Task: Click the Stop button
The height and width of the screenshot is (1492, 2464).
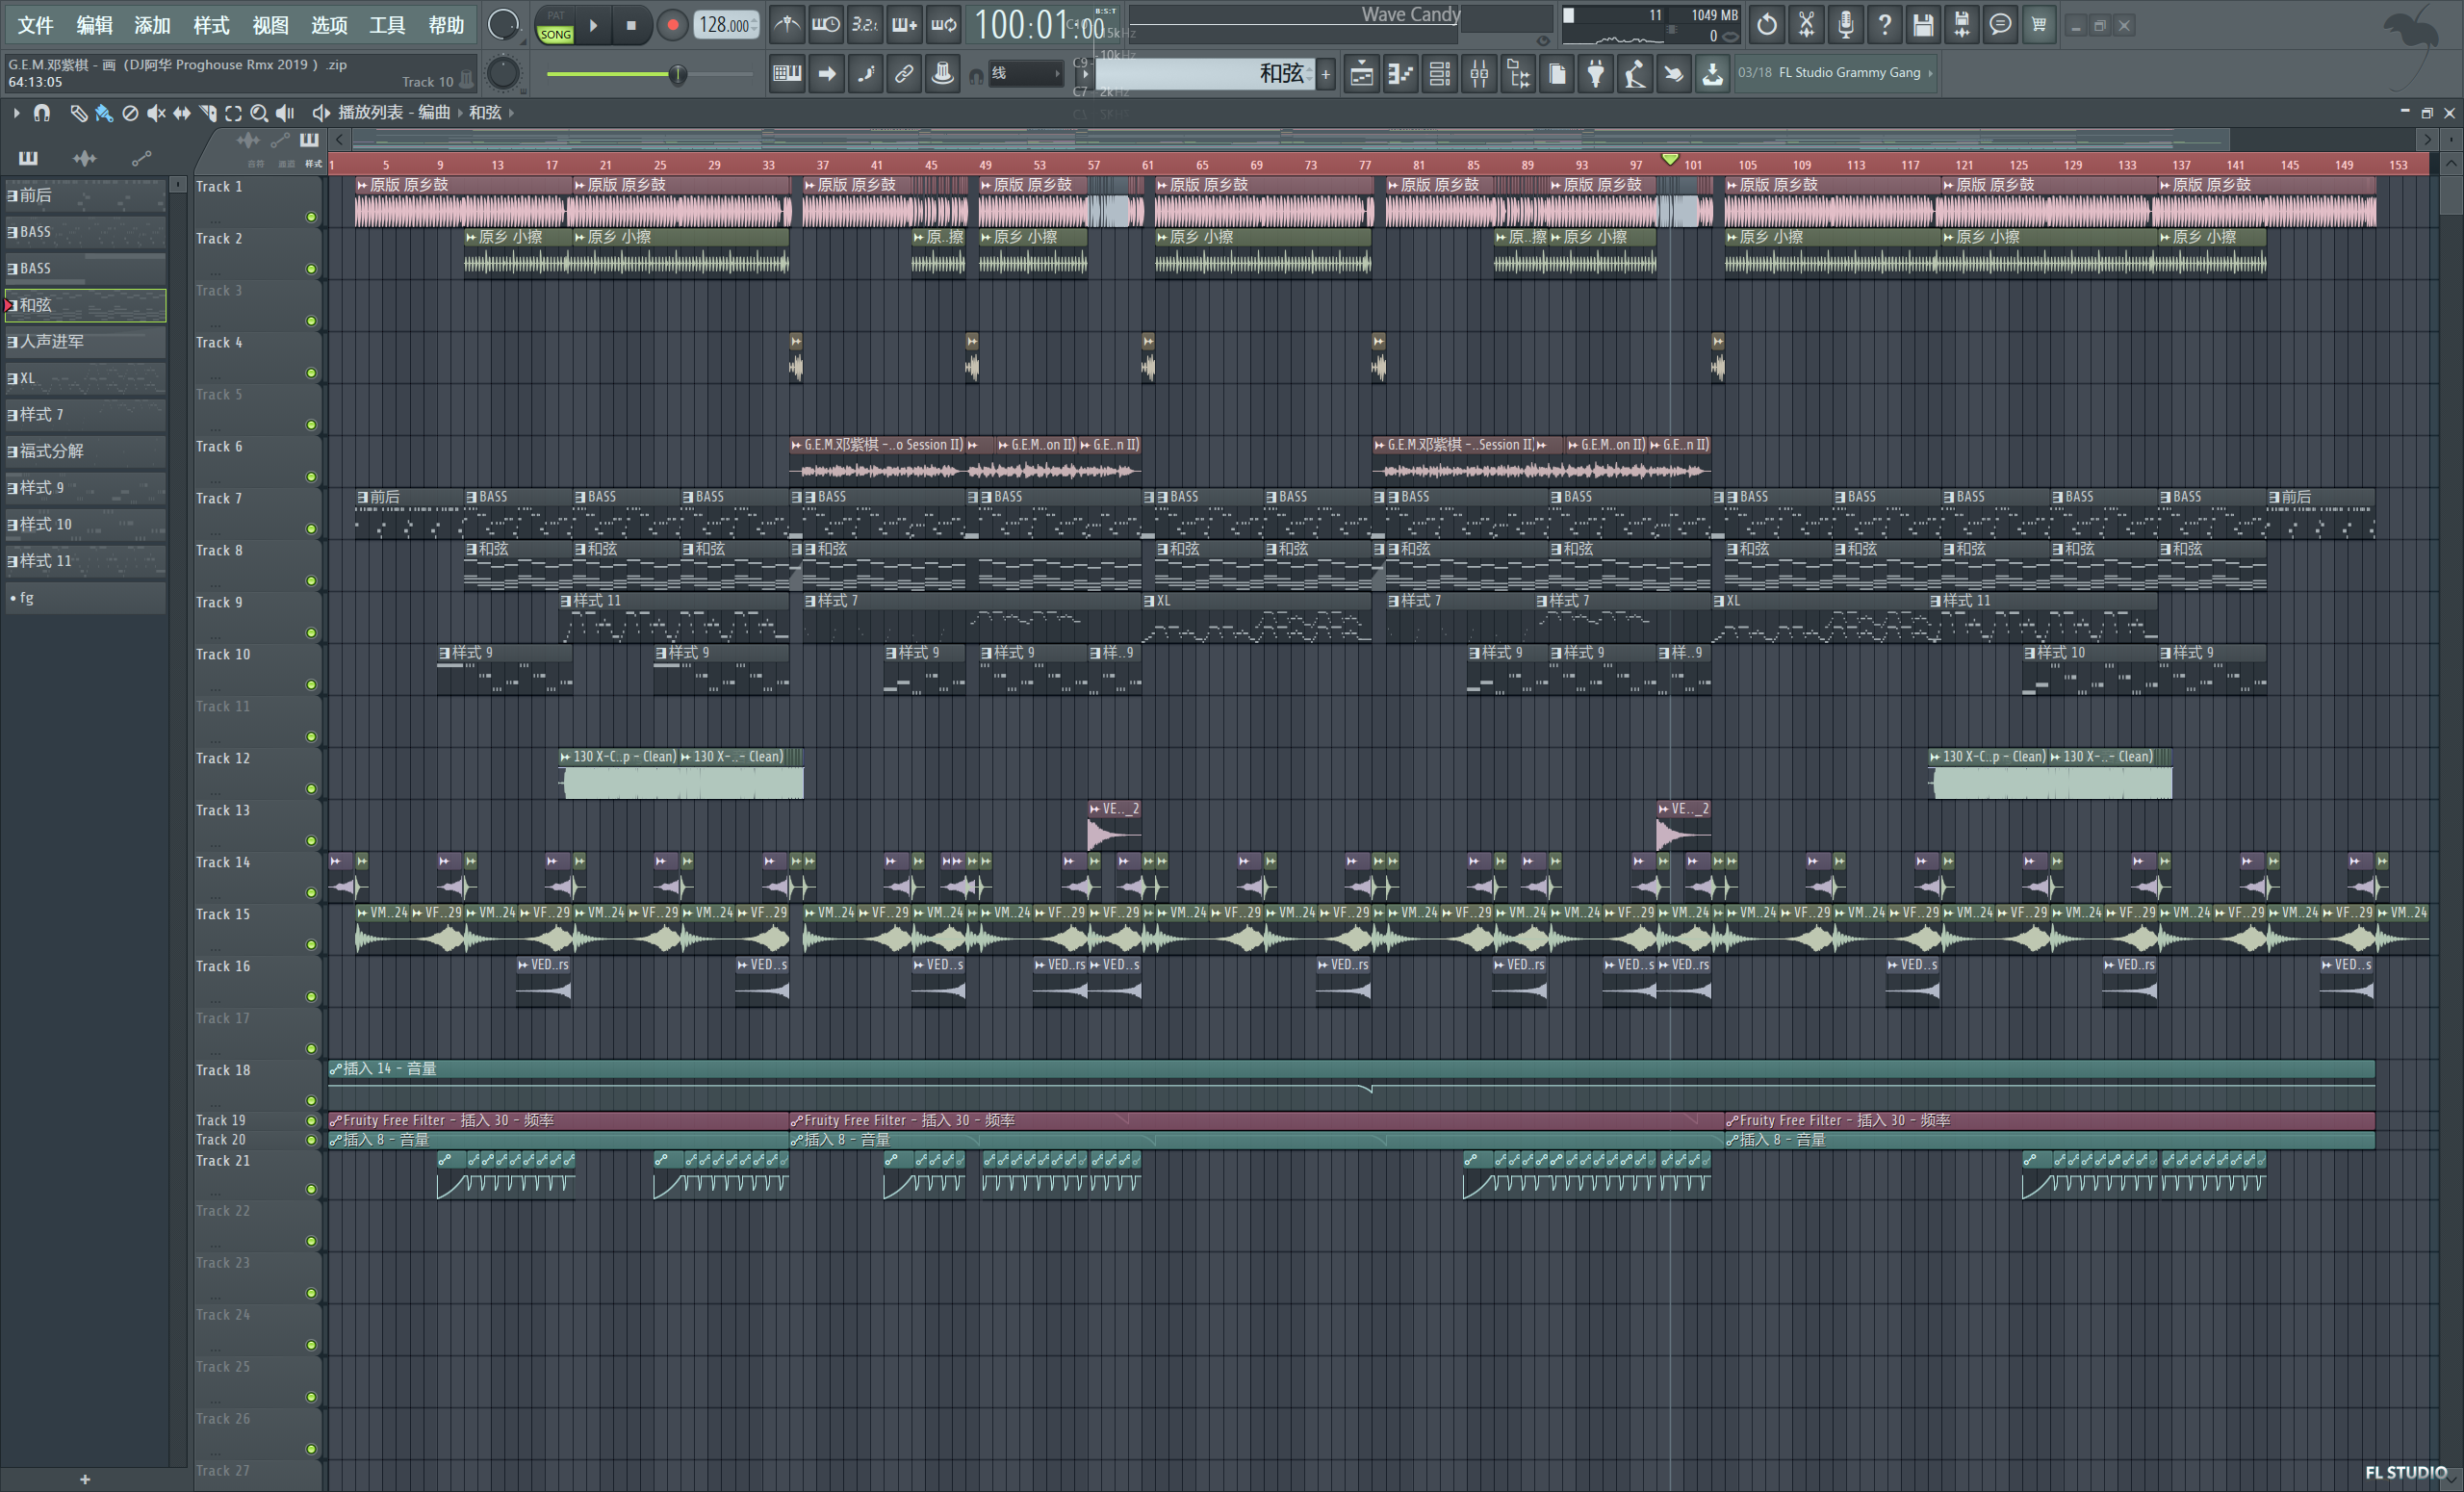Action: 631,25
